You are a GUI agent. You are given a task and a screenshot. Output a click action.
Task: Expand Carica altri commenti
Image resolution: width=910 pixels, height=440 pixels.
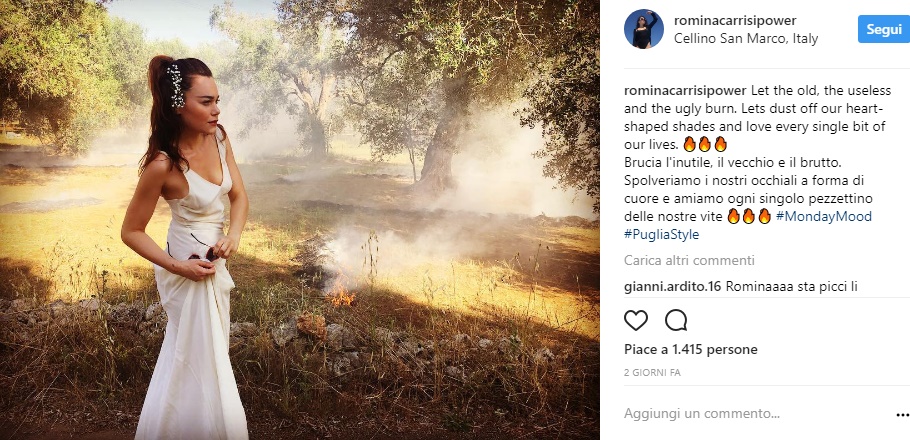tap(675, 261)
